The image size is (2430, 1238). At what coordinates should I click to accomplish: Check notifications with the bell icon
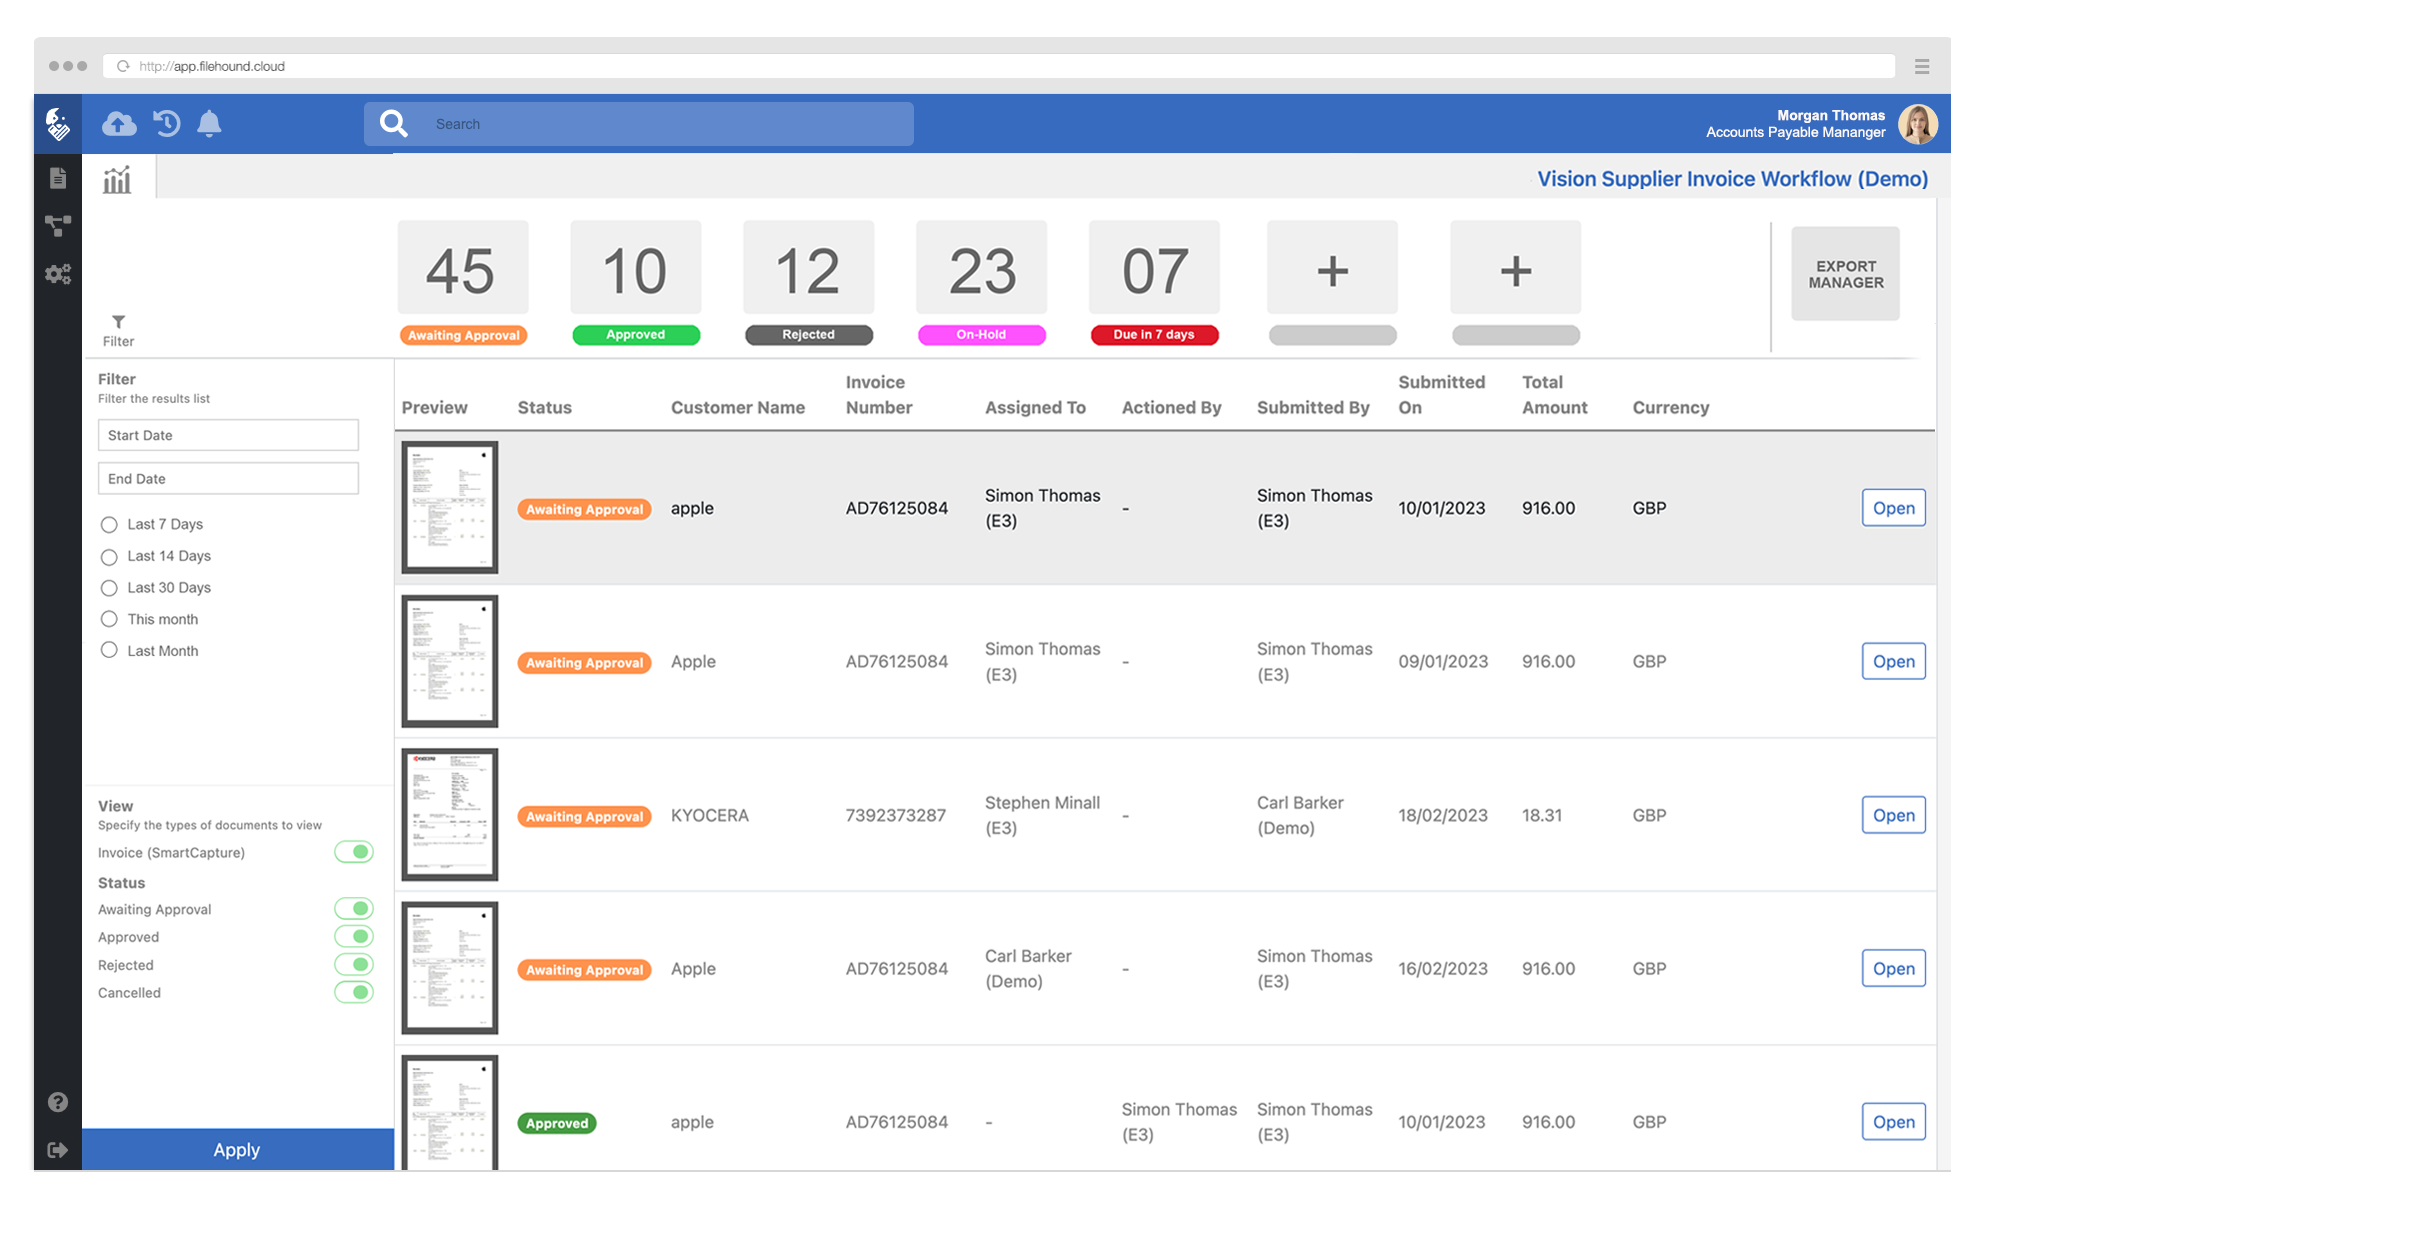tap(210, 123)
